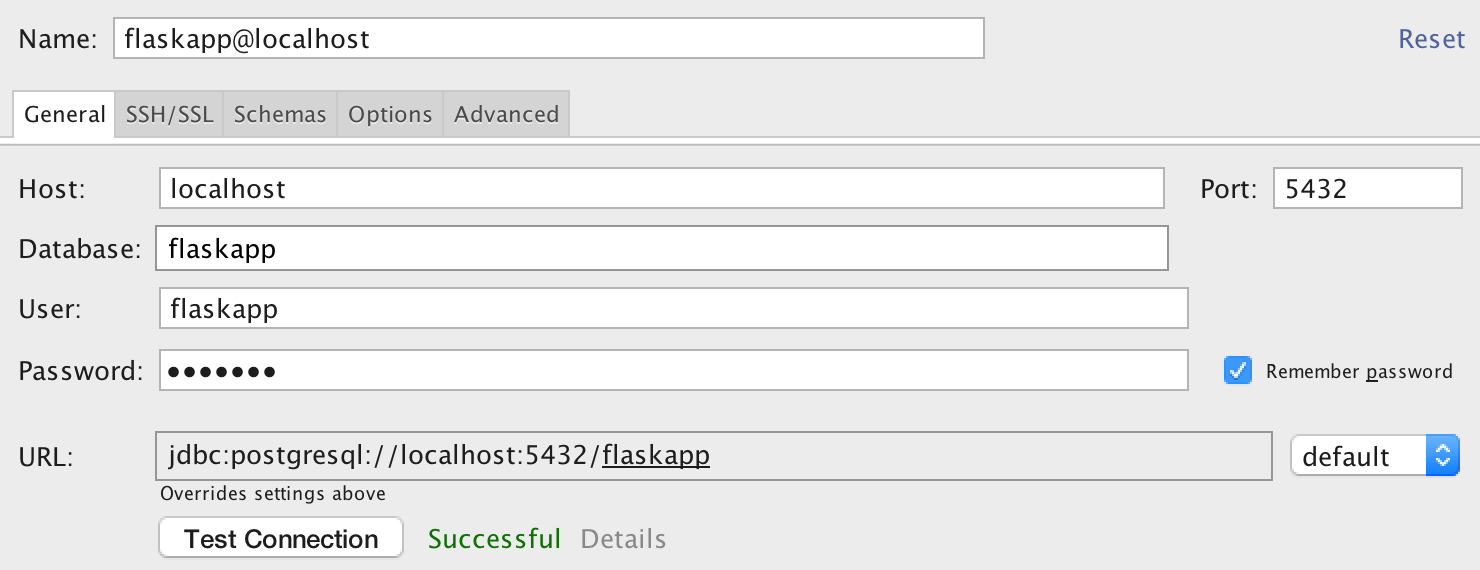Open the General tab
This screenshot has width=1480, height=570.
64,114
